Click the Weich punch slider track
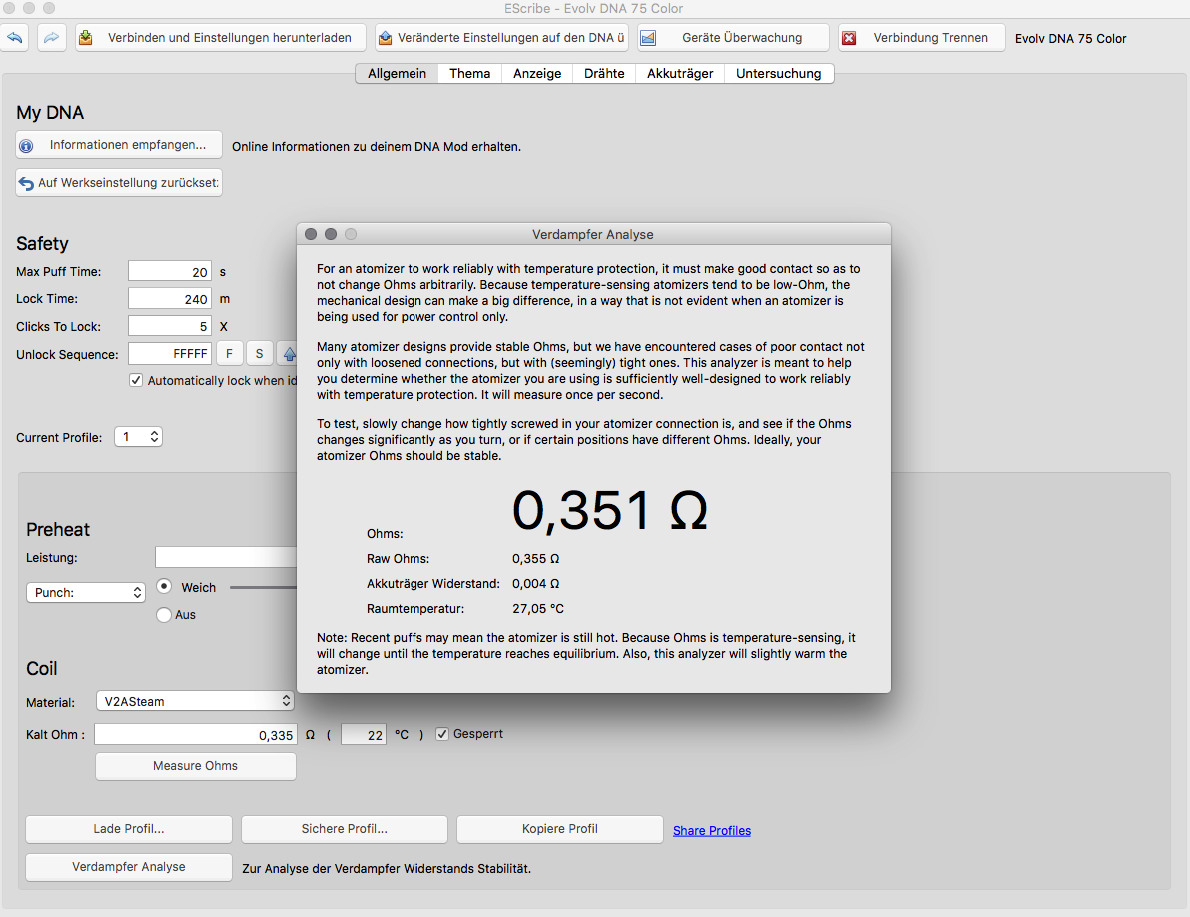The height and width of the screenshot is (917, 1190). [x=263, y=588]
